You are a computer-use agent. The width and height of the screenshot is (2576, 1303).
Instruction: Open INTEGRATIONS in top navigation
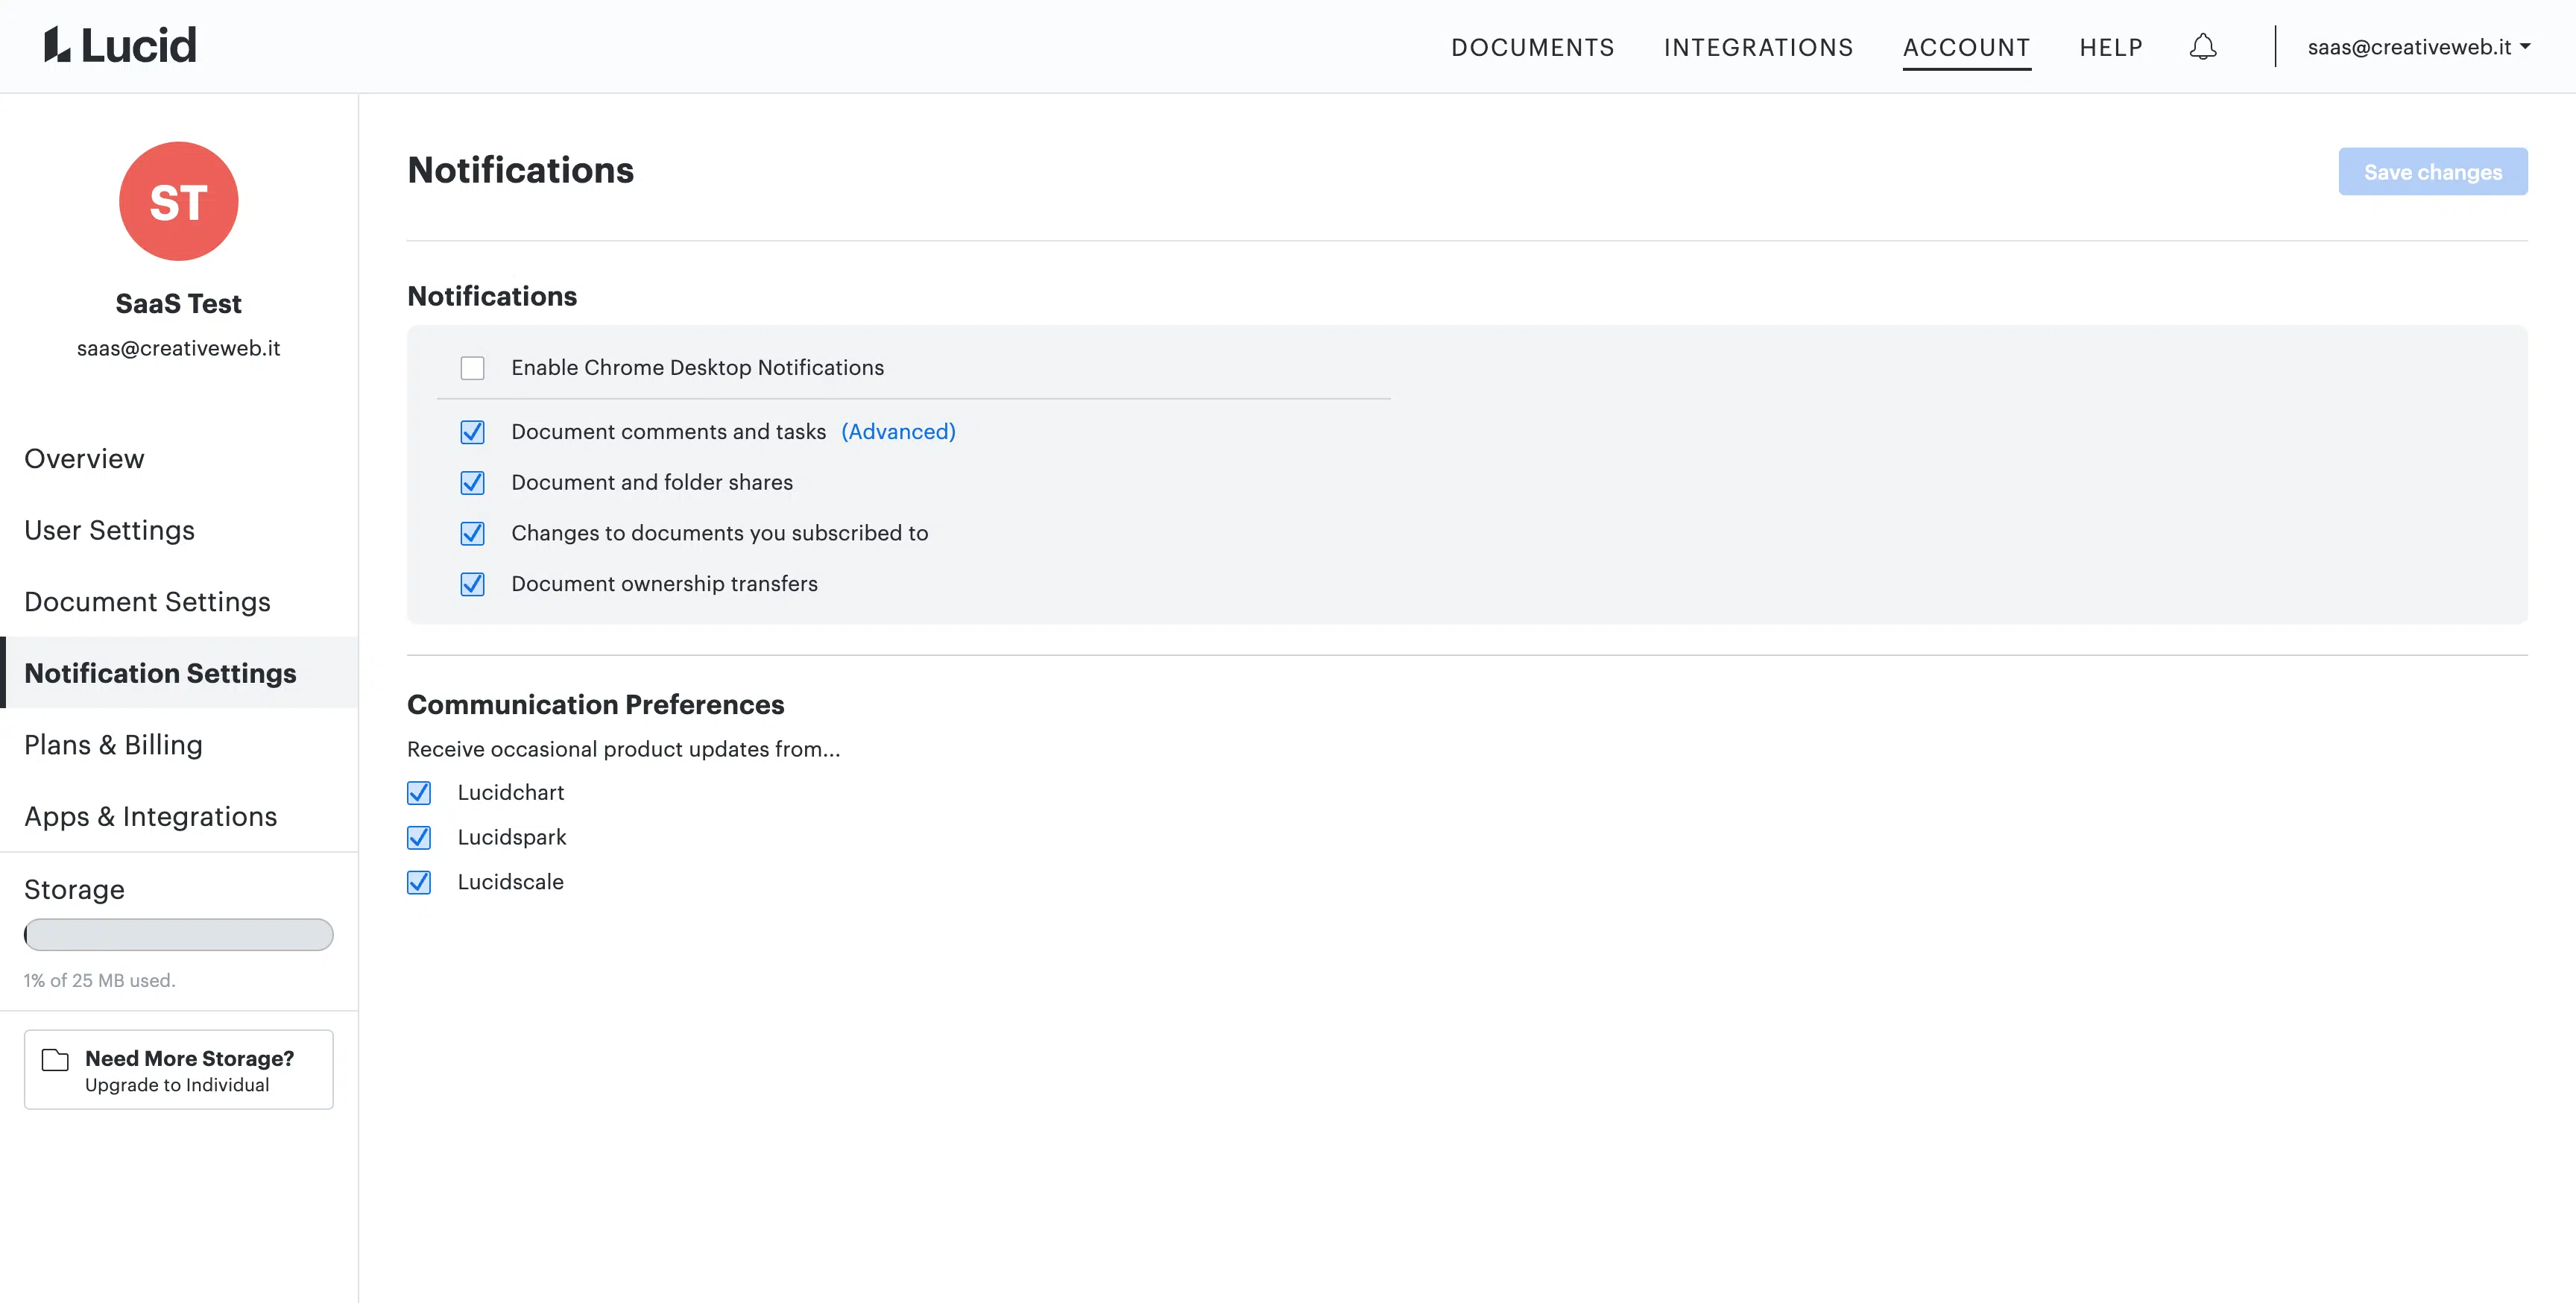pyautogui.click(x=1759, y=47)
